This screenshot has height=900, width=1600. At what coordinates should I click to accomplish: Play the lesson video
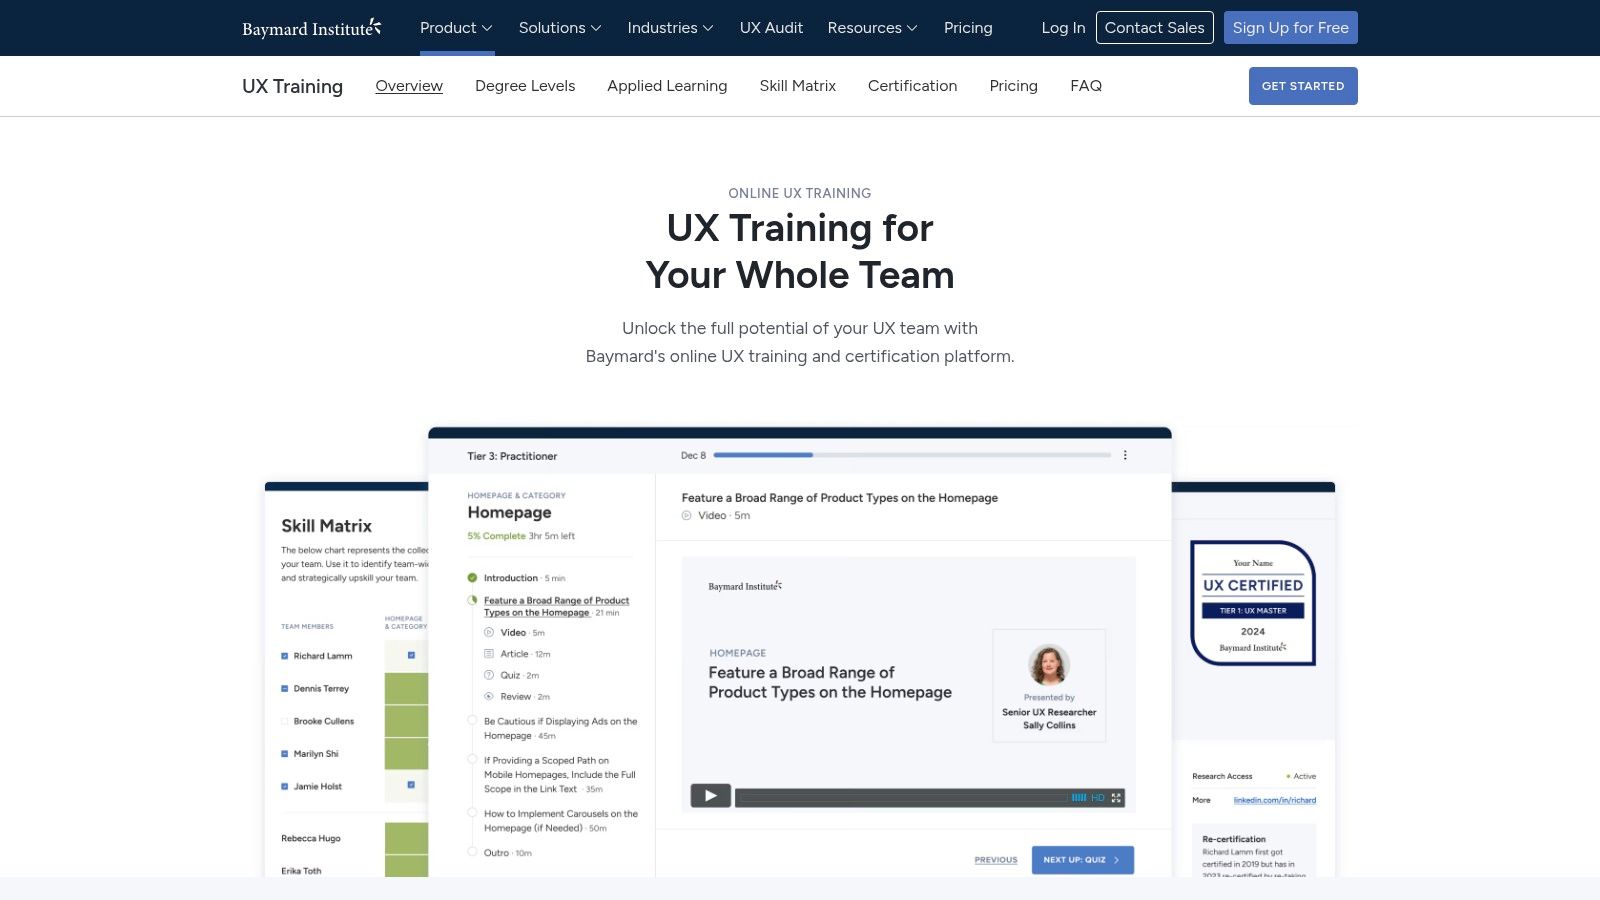tap(710, 796)
